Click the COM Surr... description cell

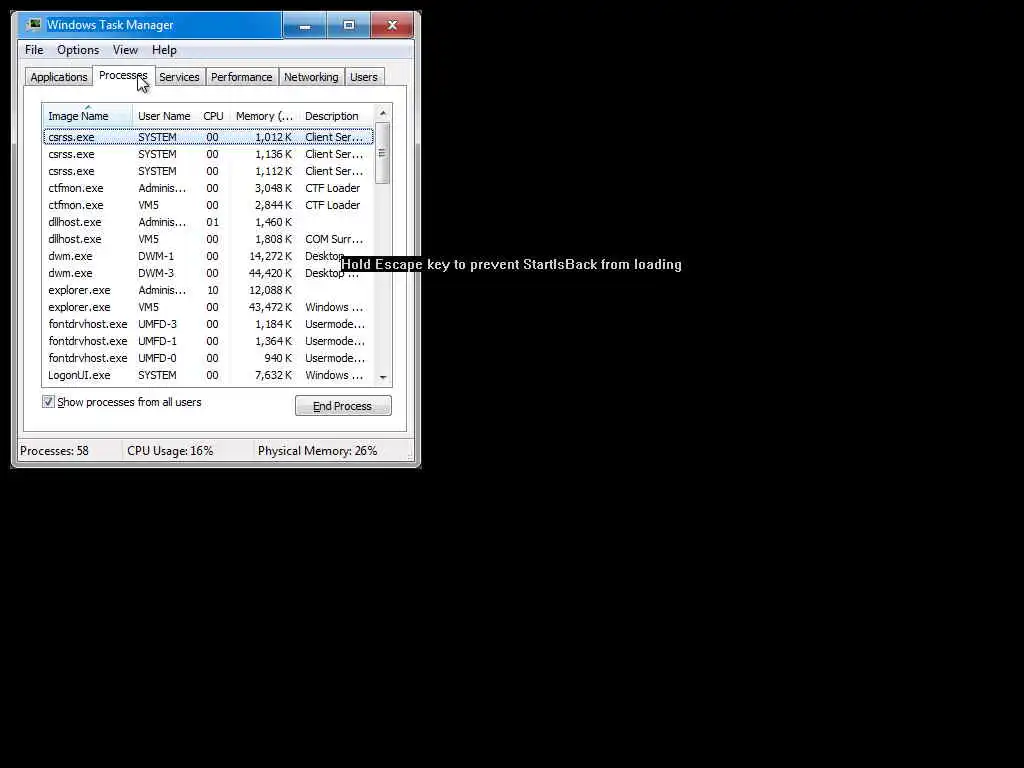coord(334,239)
